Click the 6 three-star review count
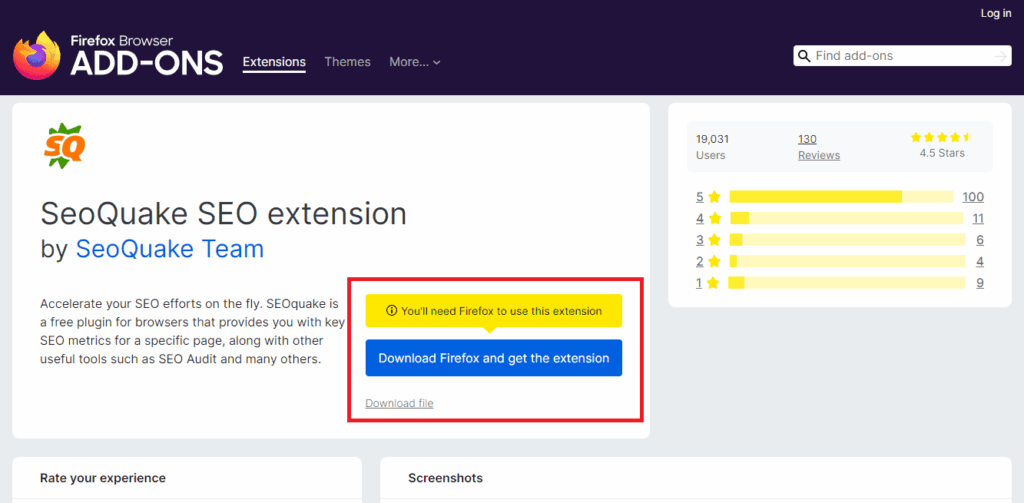 pos(980,240)
